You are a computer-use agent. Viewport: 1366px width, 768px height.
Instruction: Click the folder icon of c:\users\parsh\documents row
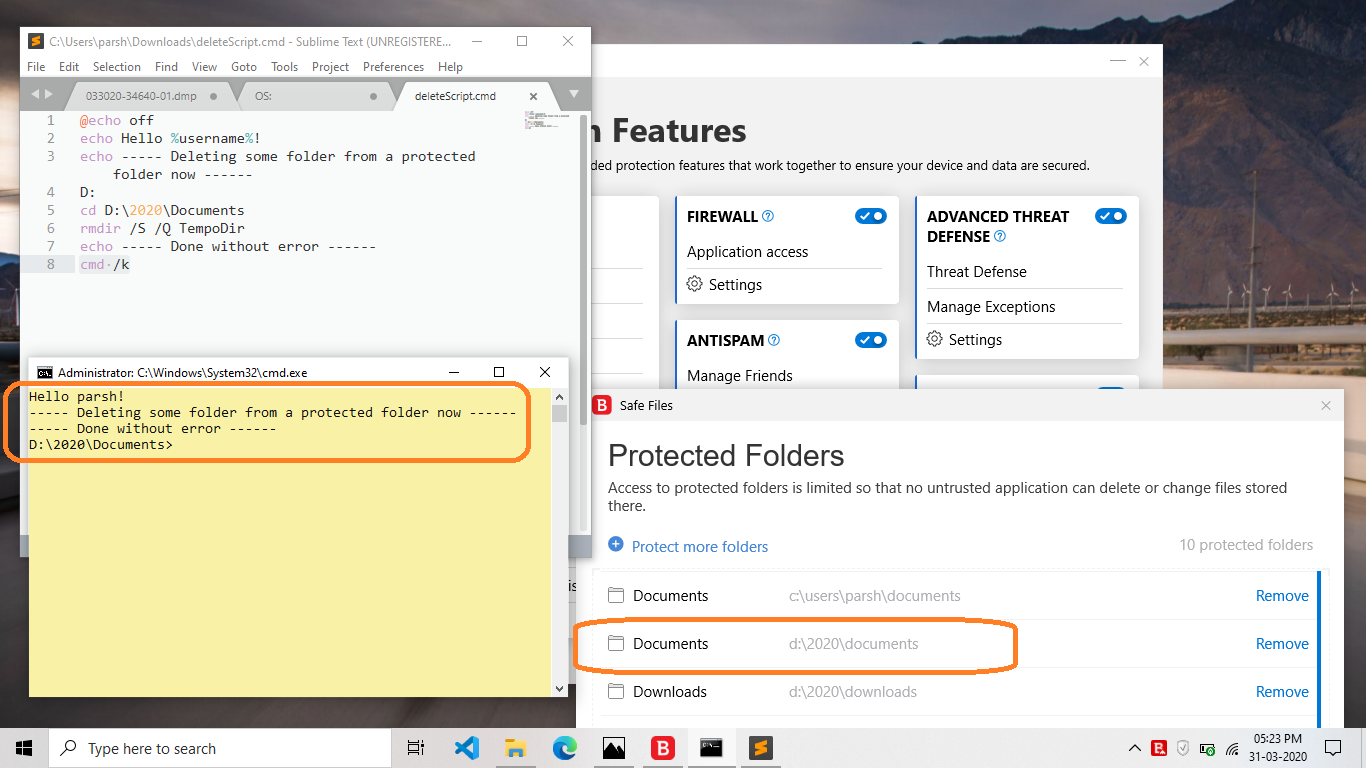[616, 596]
